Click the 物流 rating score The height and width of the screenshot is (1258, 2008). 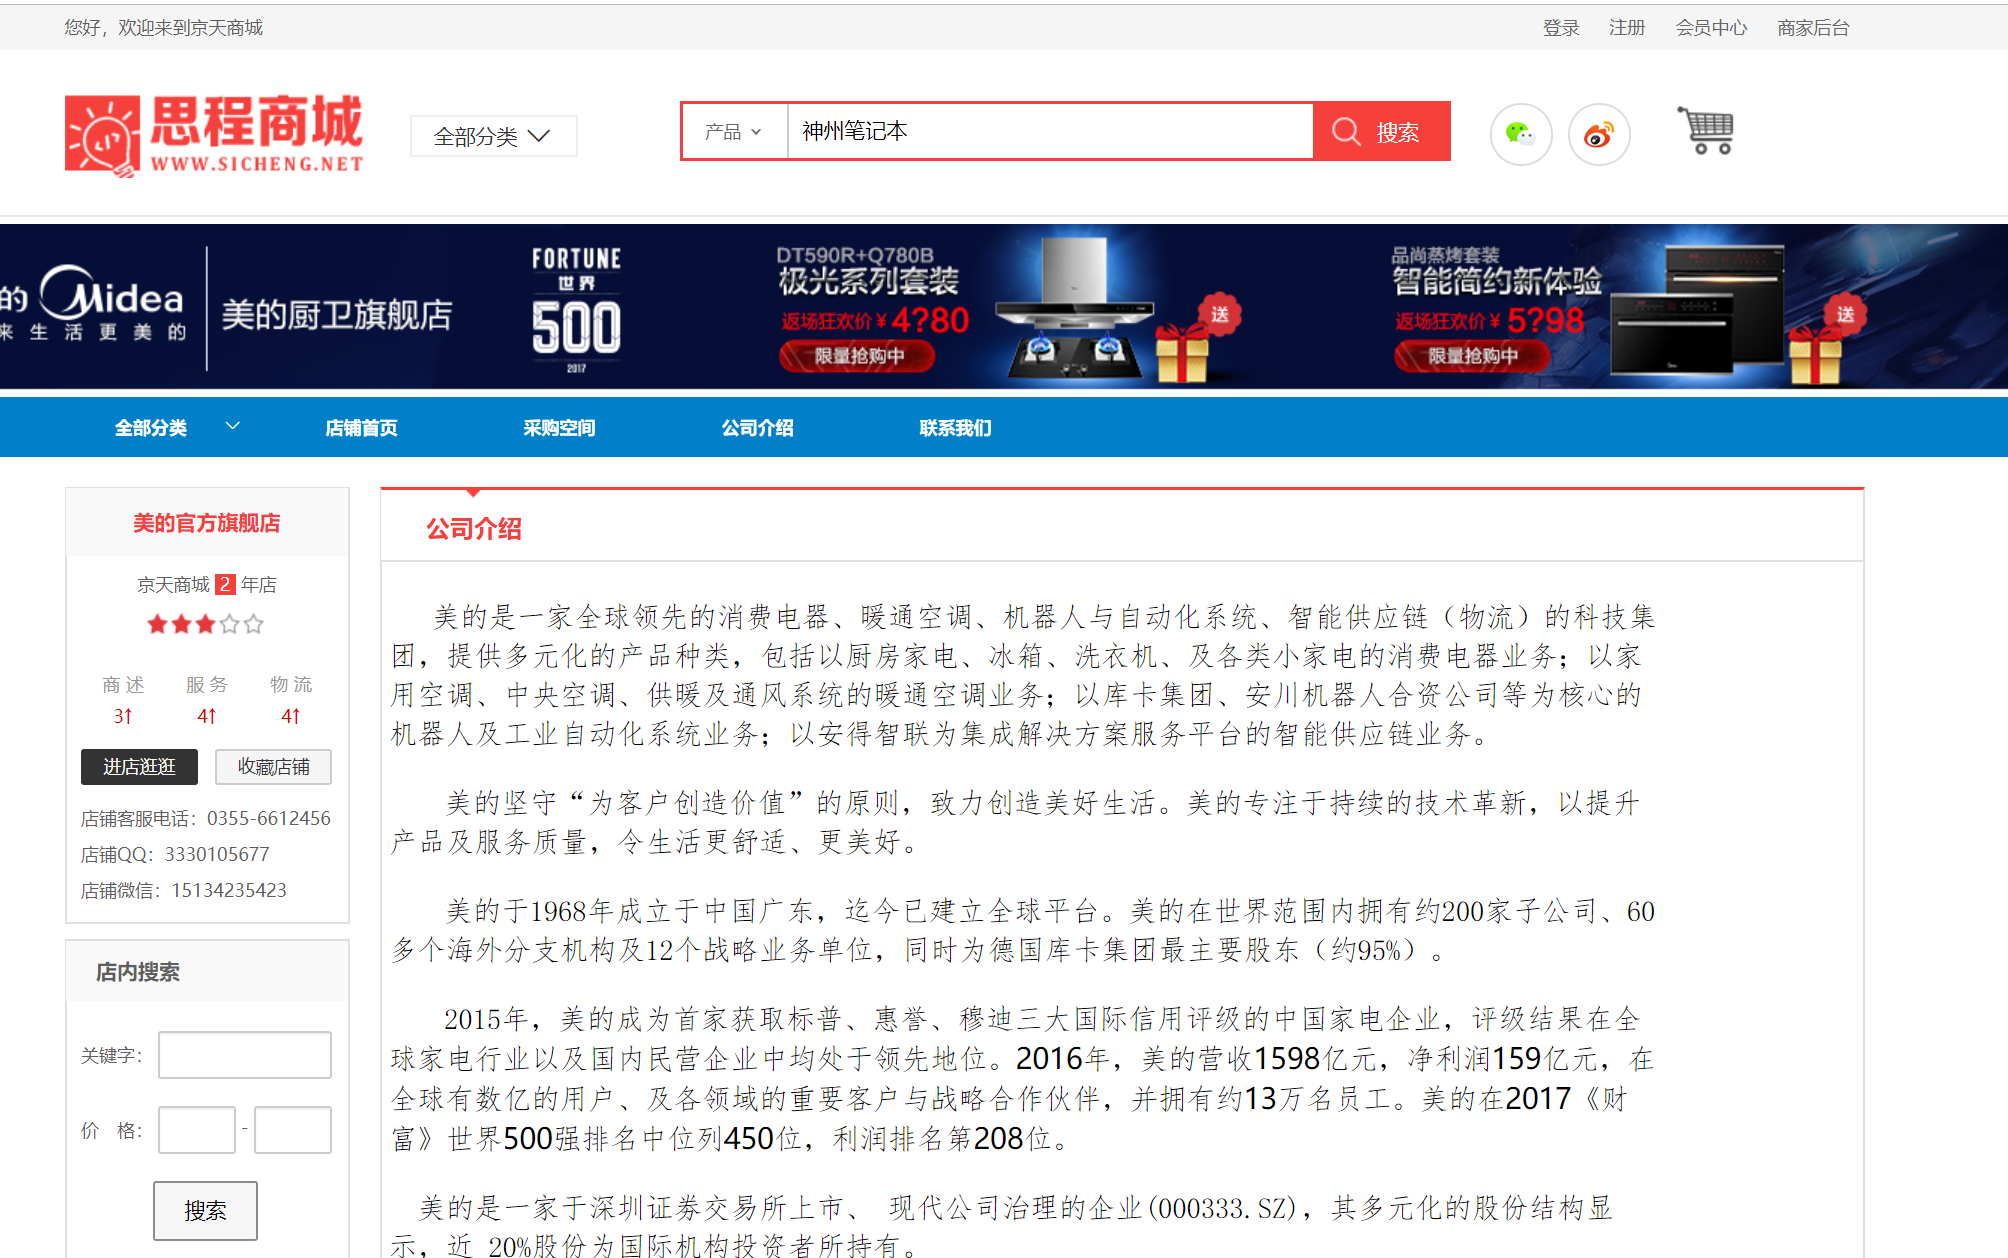pos(291,716)
